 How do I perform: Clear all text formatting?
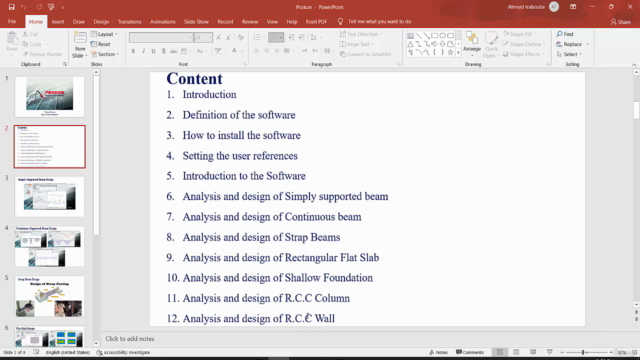point(241,38)
